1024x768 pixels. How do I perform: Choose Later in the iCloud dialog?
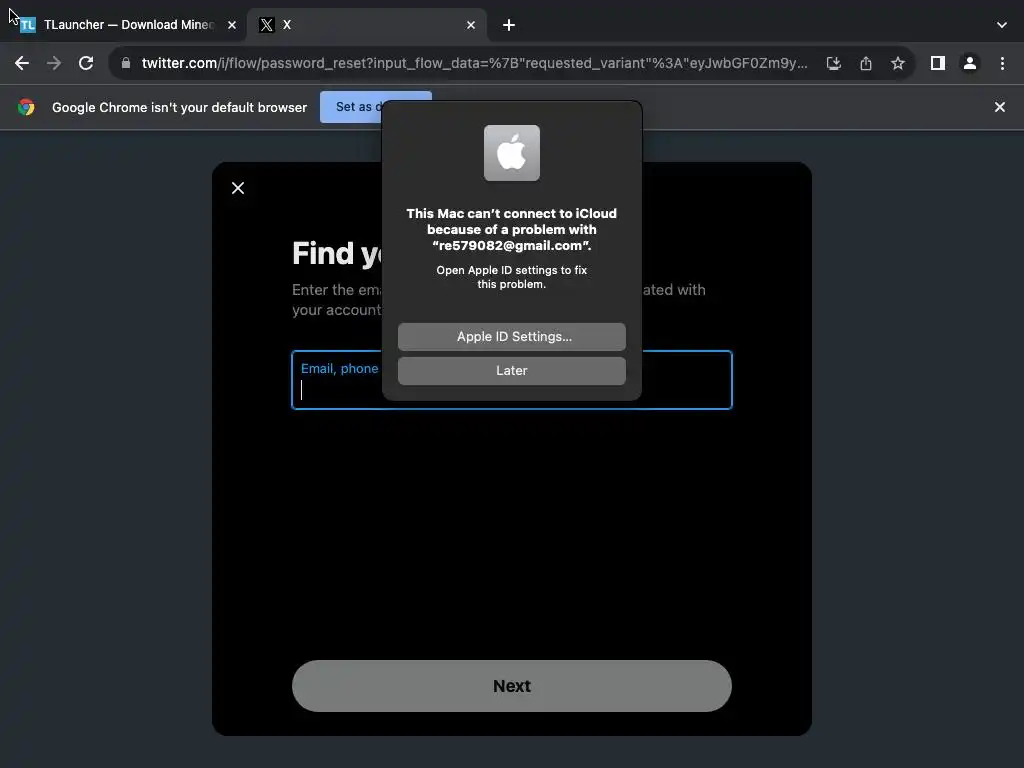pyautogui.click(x=512, y=370)
